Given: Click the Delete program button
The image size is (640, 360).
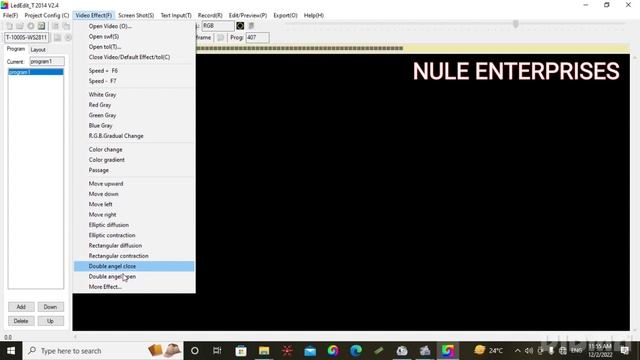Looking at the screenshot, I should 21,321.
